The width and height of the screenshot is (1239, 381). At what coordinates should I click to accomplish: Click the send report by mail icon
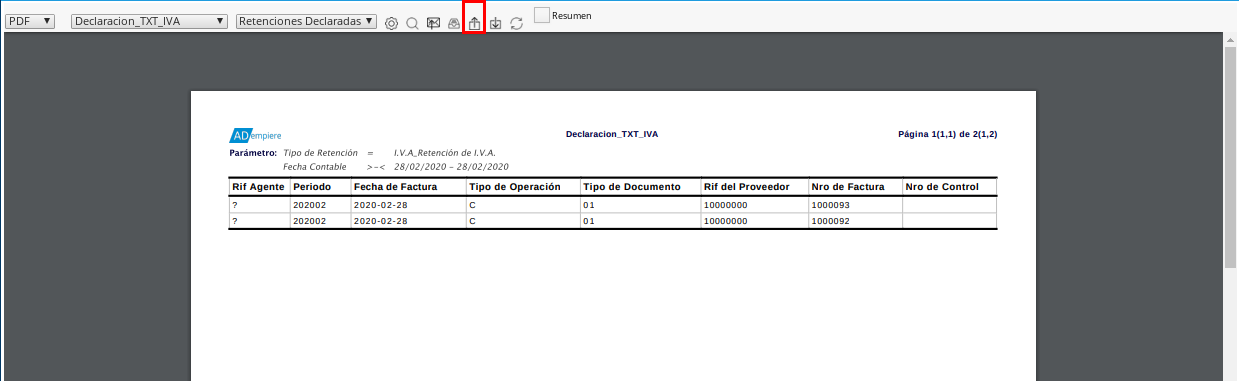coord(433,23)
